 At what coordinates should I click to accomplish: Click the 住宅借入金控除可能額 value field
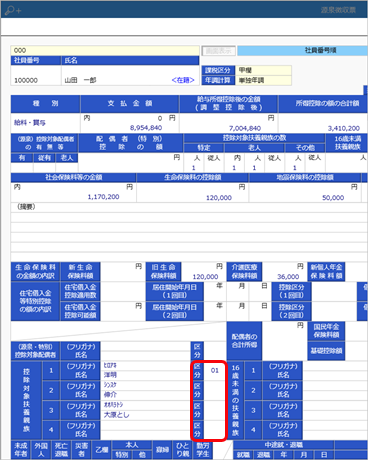point(123,312)
